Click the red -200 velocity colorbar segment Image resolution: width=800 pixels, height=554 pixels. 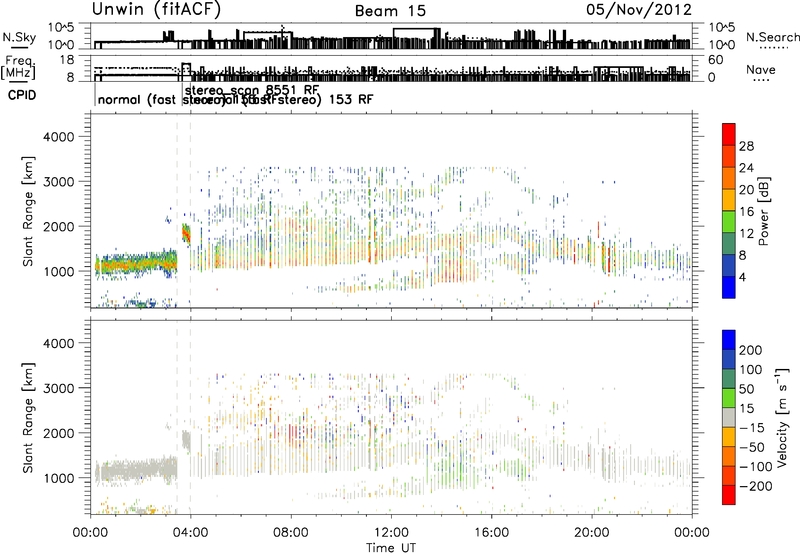pyautogui.click(x=729, y=495)
